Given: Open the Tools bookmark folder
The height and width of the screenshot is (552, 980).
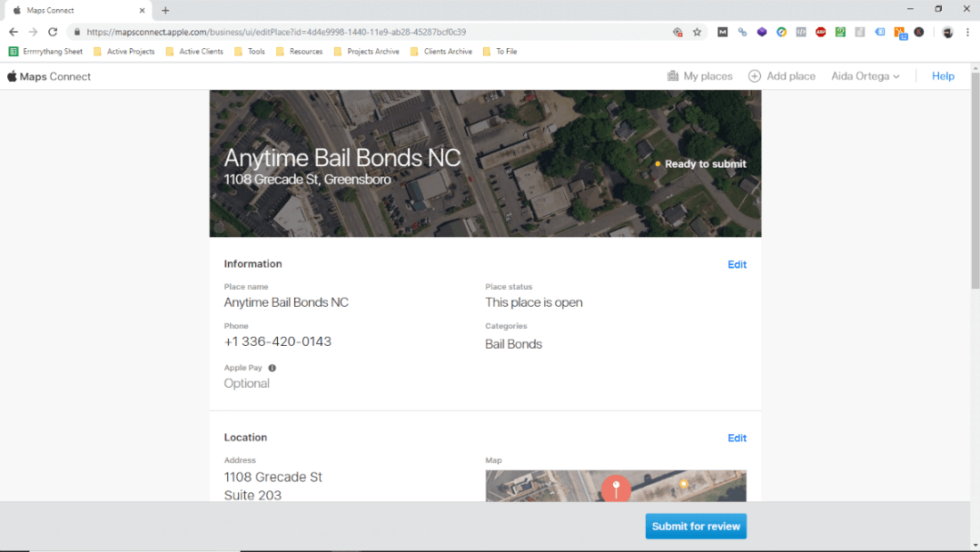Looking at the screenshot, I should pyautogui.click(x=249, y=51).
